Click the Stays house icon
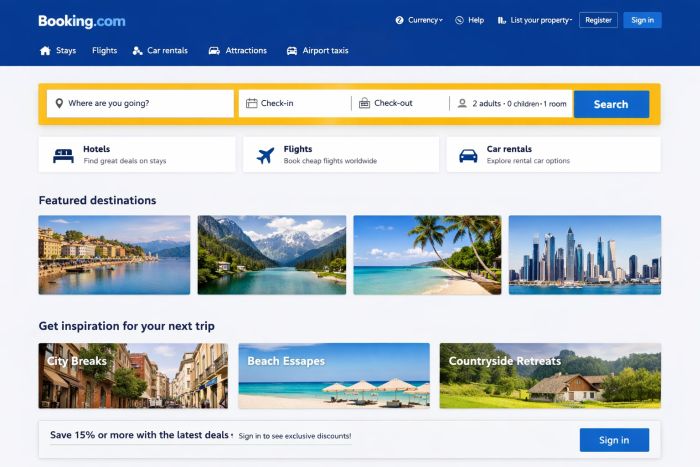The width and height of the screenshot is (700, 467). 45,50
